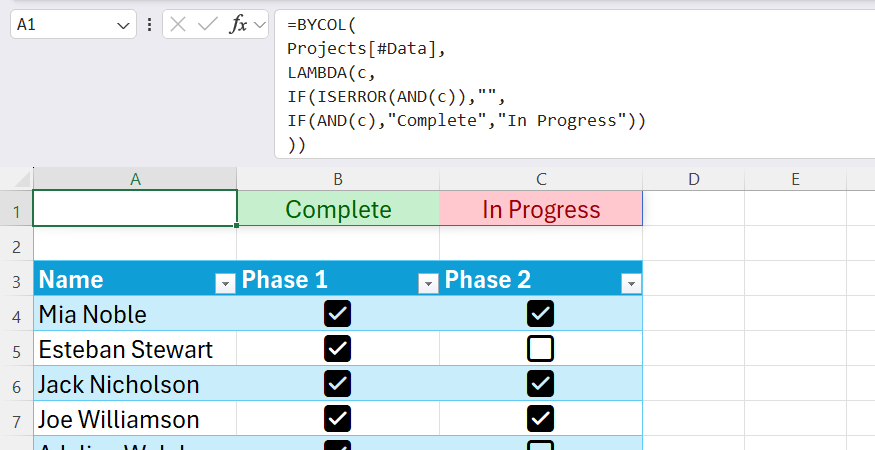The width and height of the screenshot is (875, 450).
Task: Select column B header
Action: [x=338, y=179]
